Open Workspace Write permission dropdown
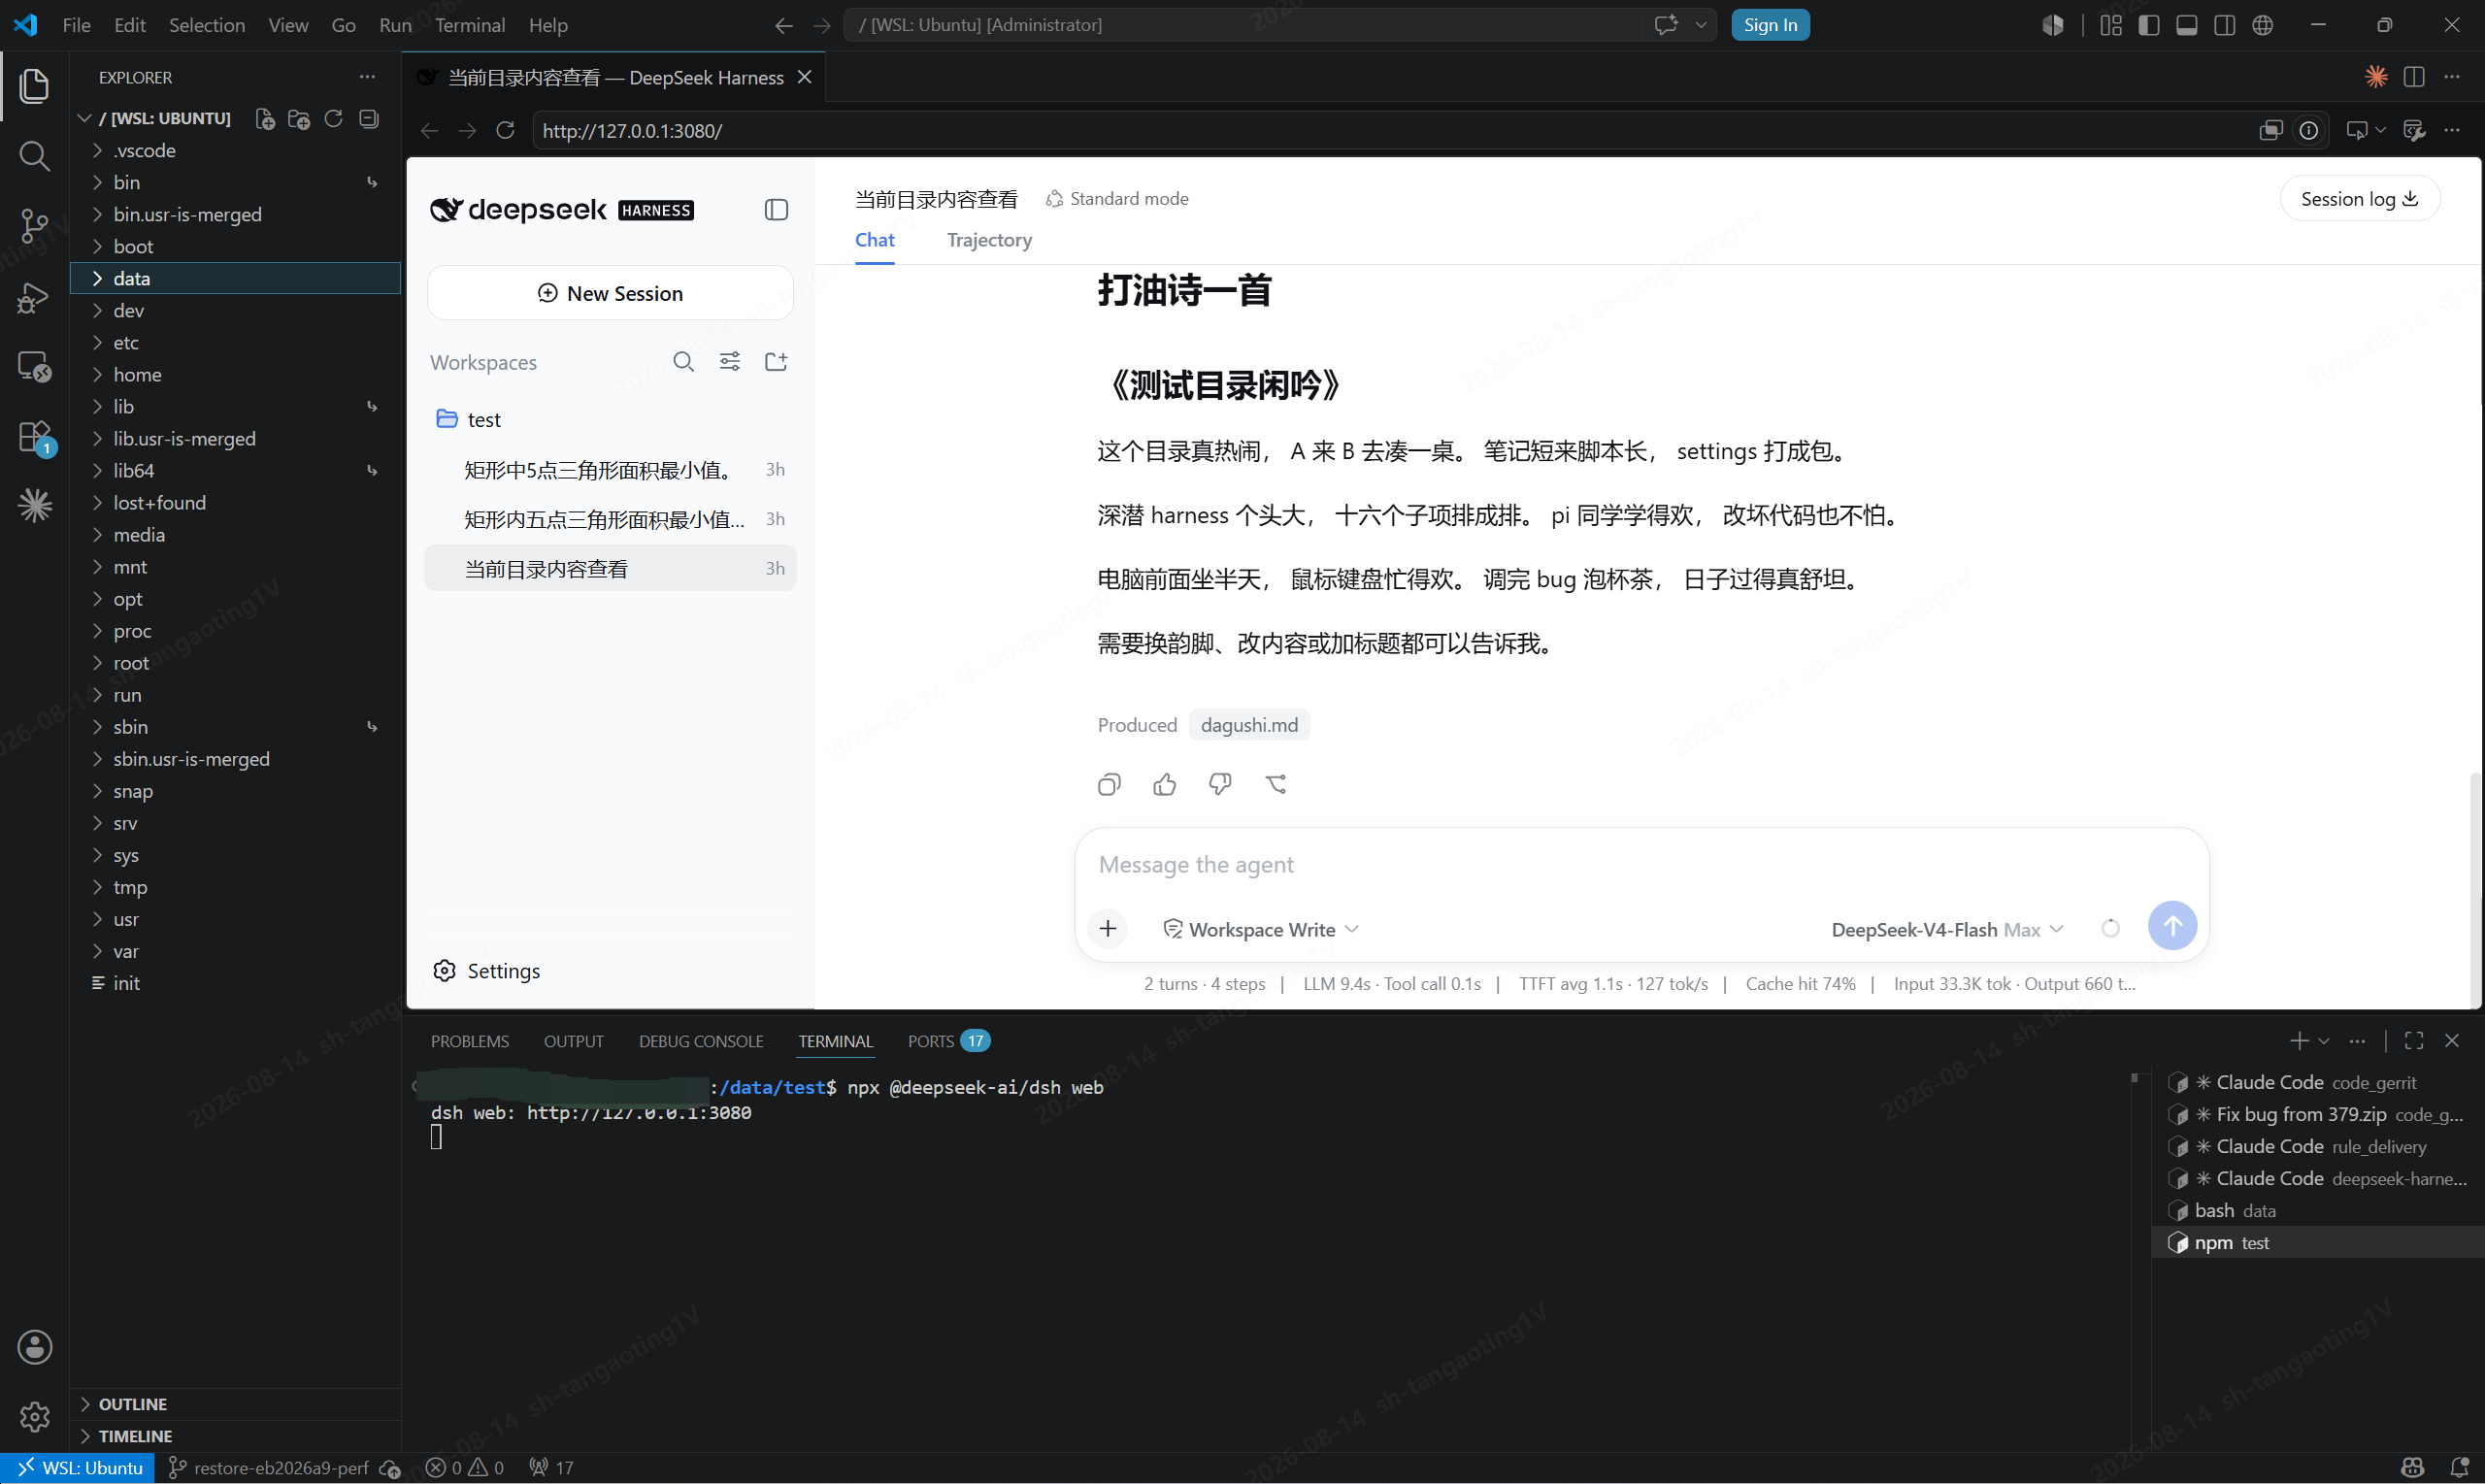The width and height of the screenshot is (2485, 1484). pos(1260,929)
